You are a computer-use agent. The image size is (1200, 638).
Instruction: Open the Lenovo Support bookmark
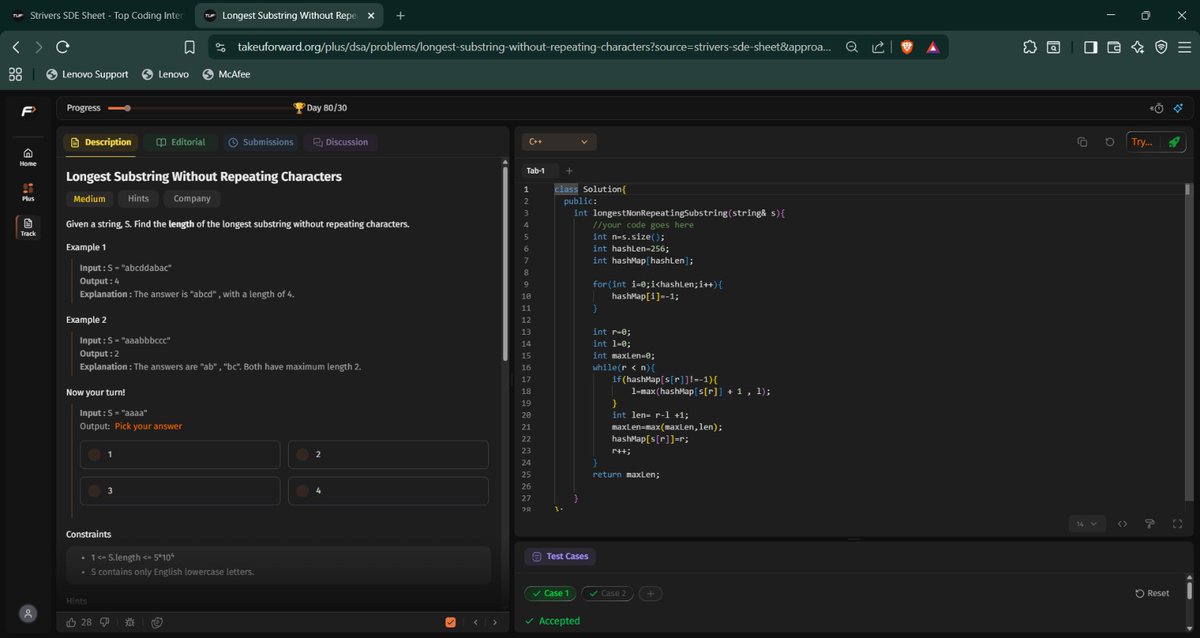(x=87, y=74)
